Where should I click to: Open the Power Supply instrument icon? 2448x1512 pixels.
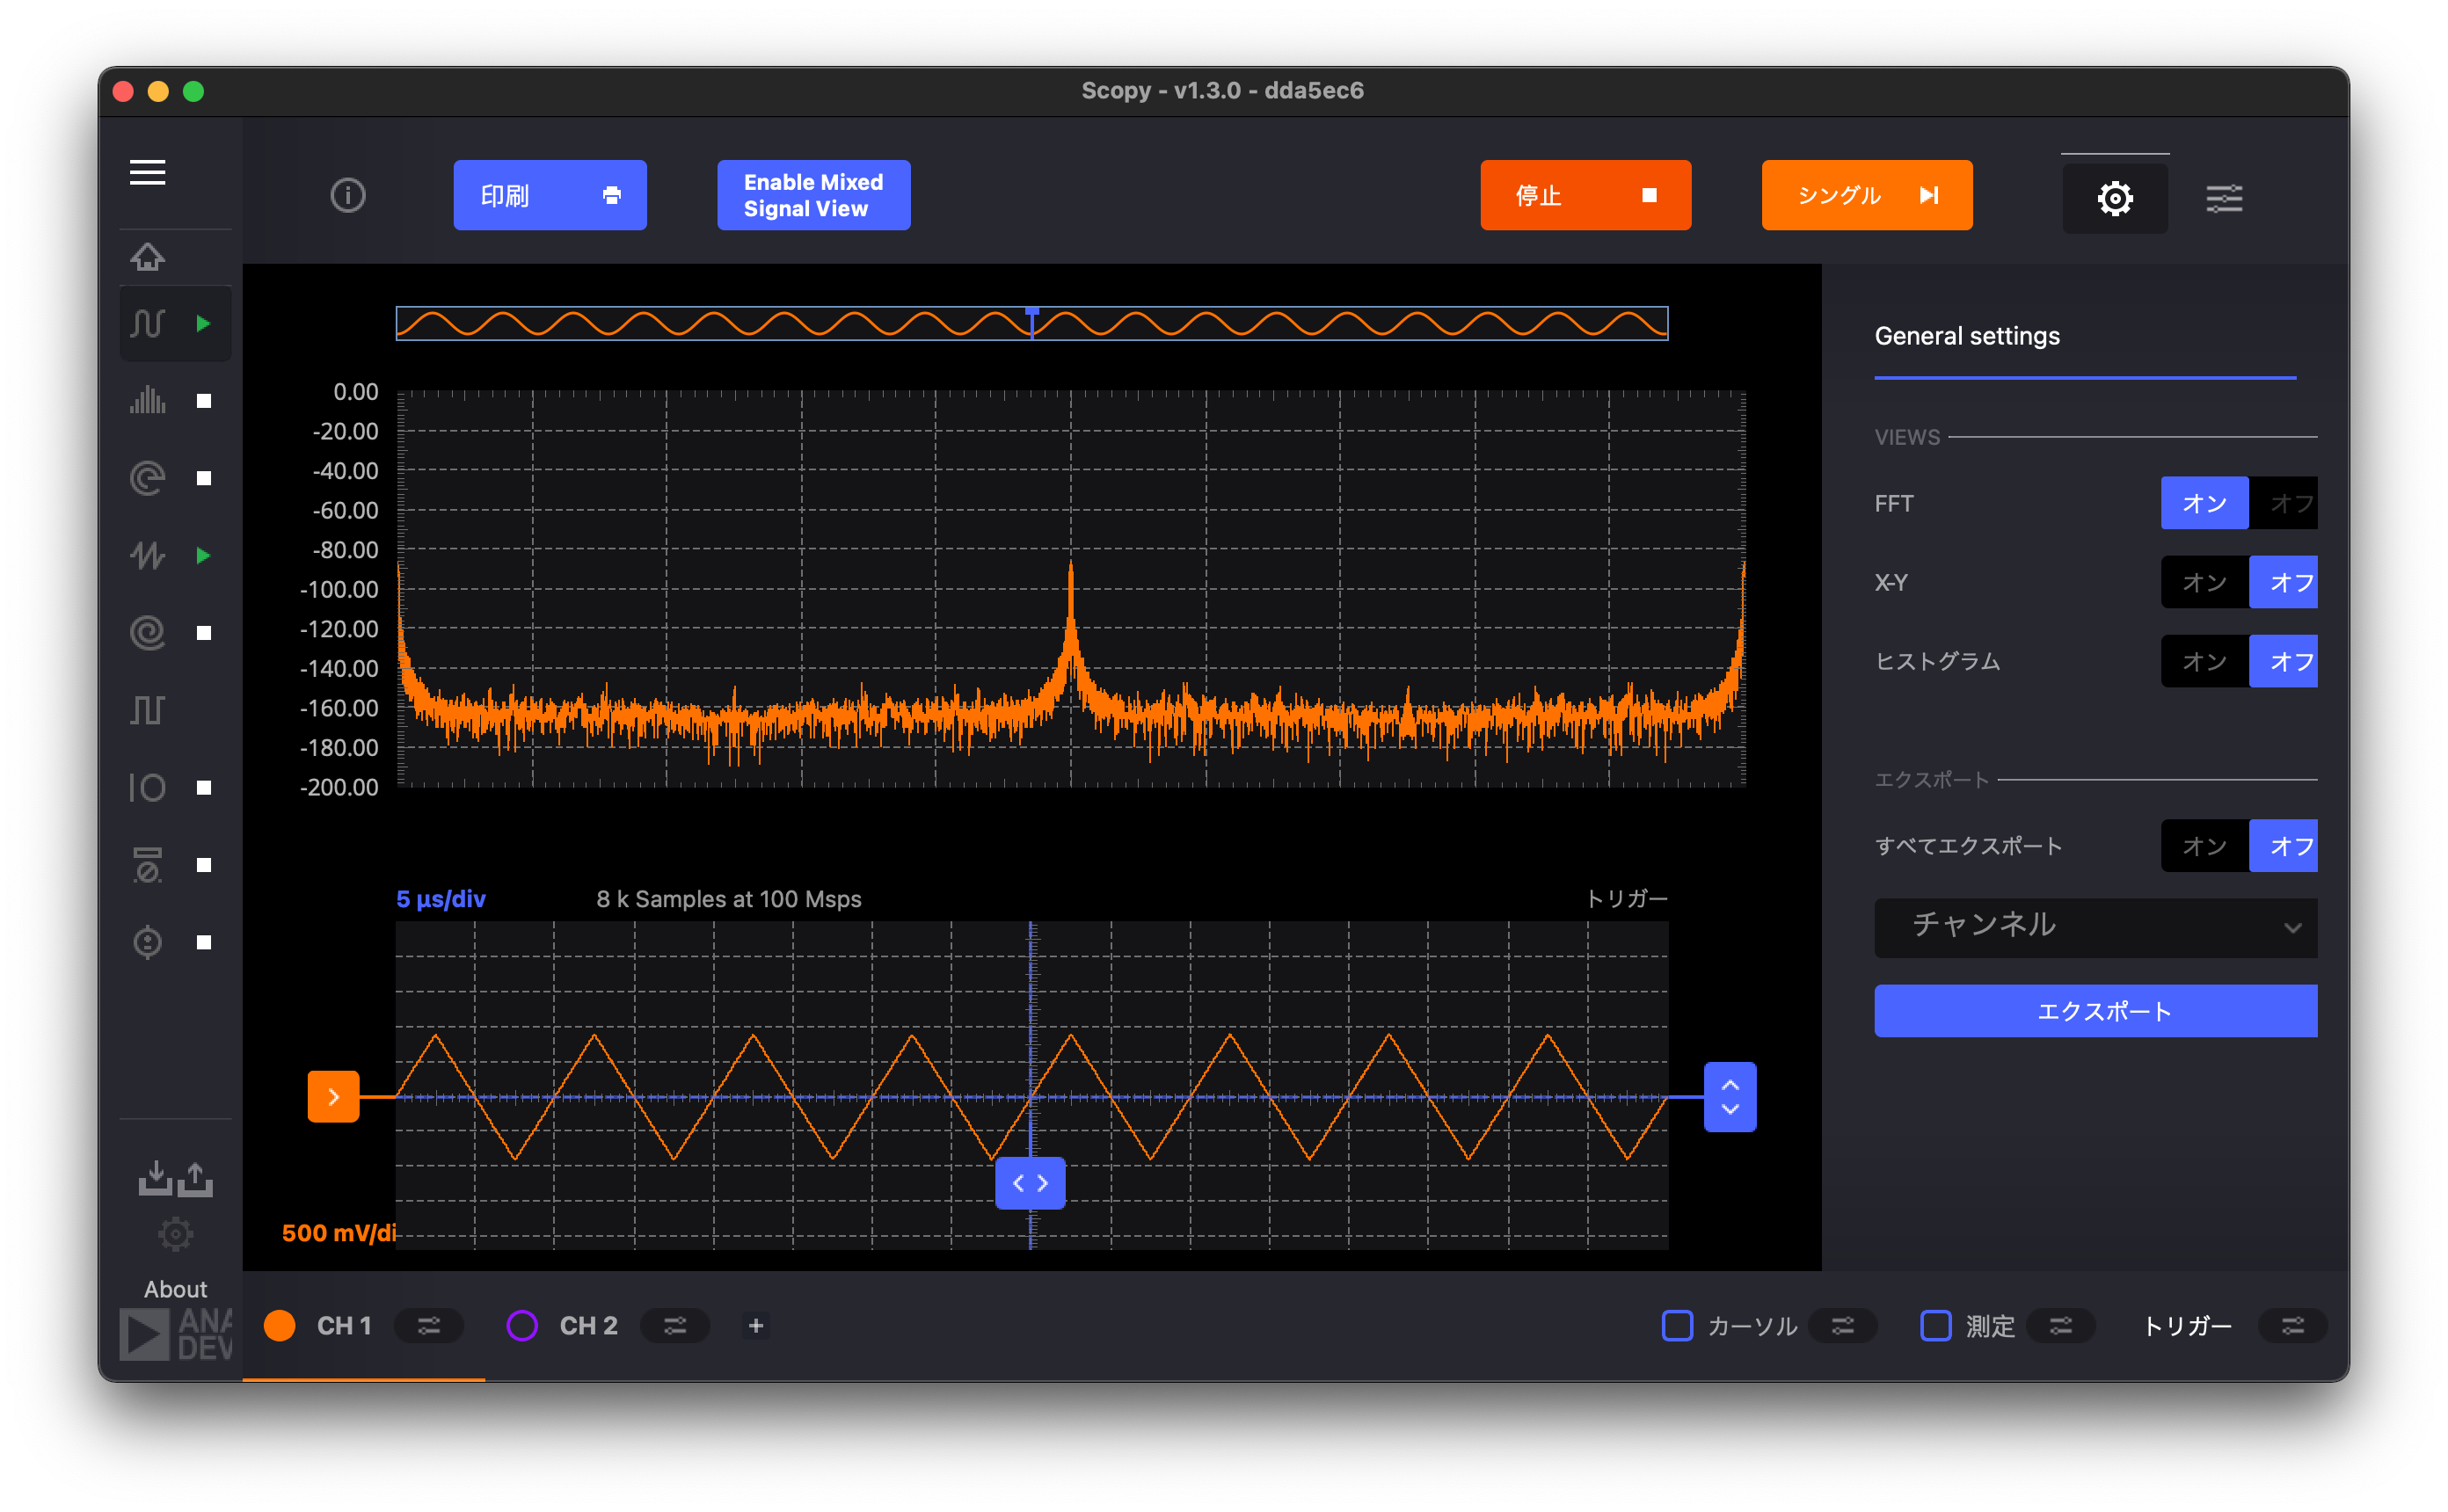click(147, 942)
